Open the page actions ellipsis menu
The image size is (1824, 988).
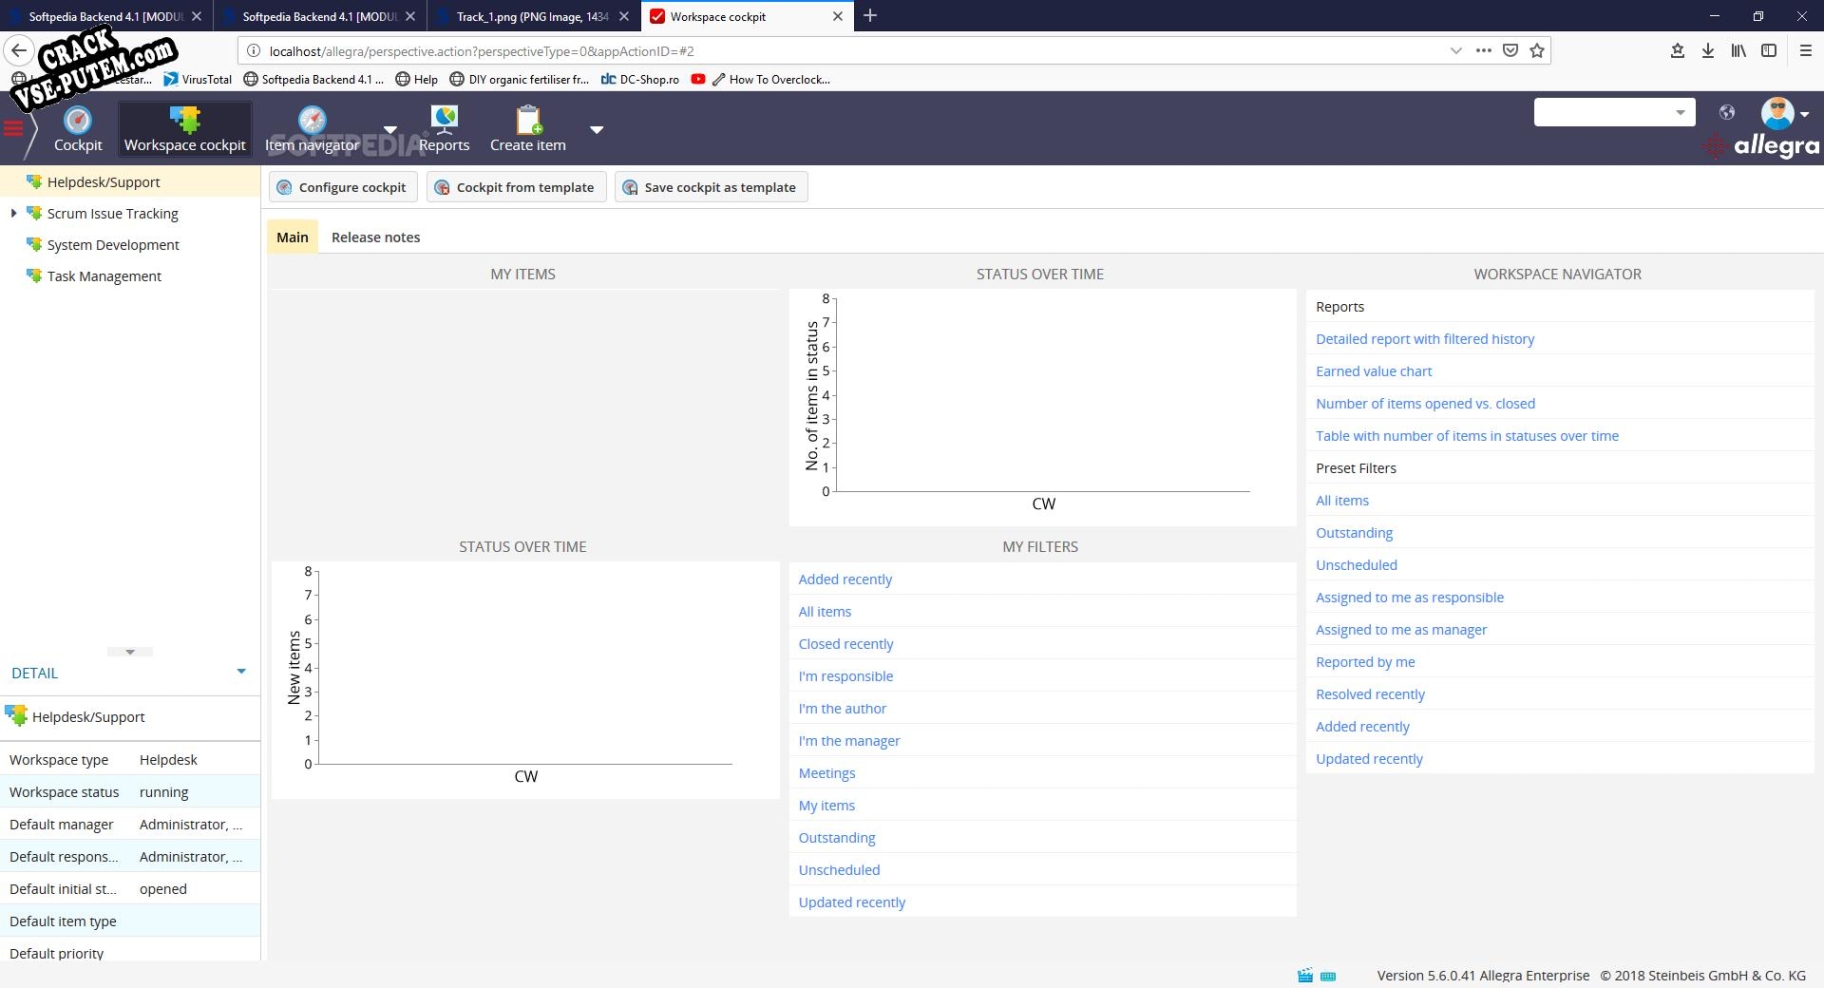pos(1484,50)
